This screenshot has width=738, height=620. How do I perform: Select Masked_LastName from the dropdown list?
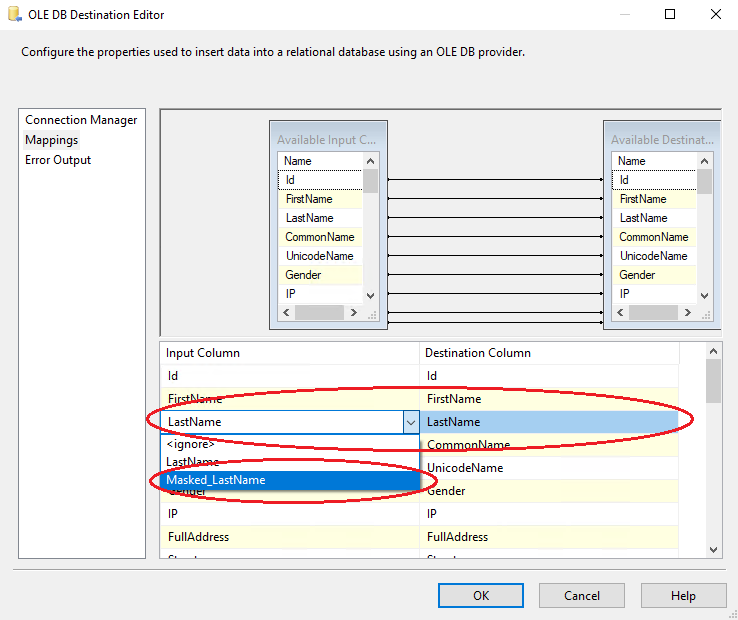[216, 480]
